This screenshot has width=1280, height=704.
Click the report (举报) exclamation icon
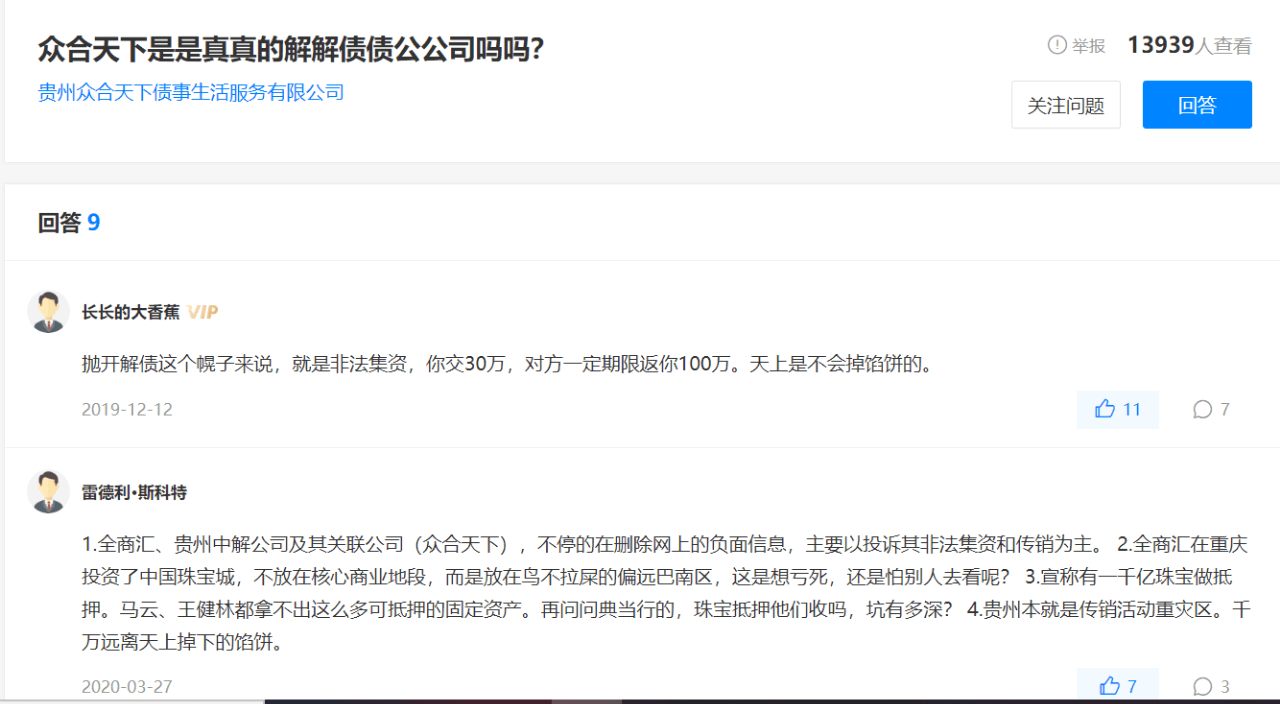pyautogui.click(x=1057, y=45)
